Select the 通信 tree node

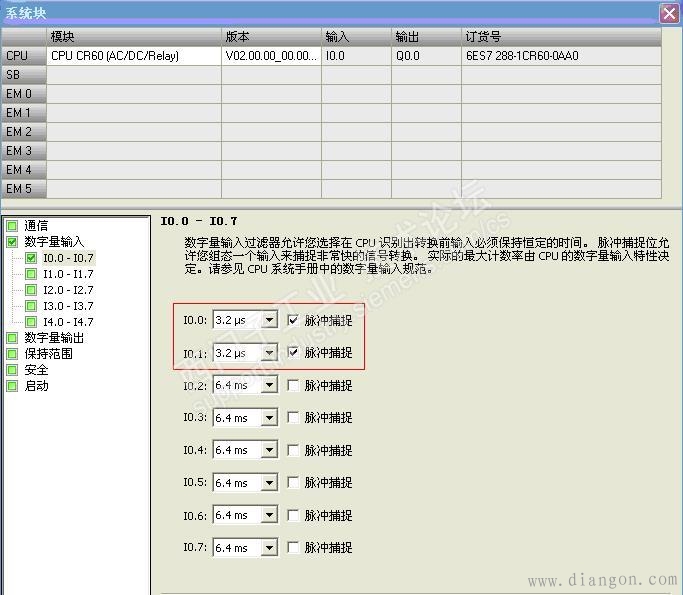coord(36,226)
